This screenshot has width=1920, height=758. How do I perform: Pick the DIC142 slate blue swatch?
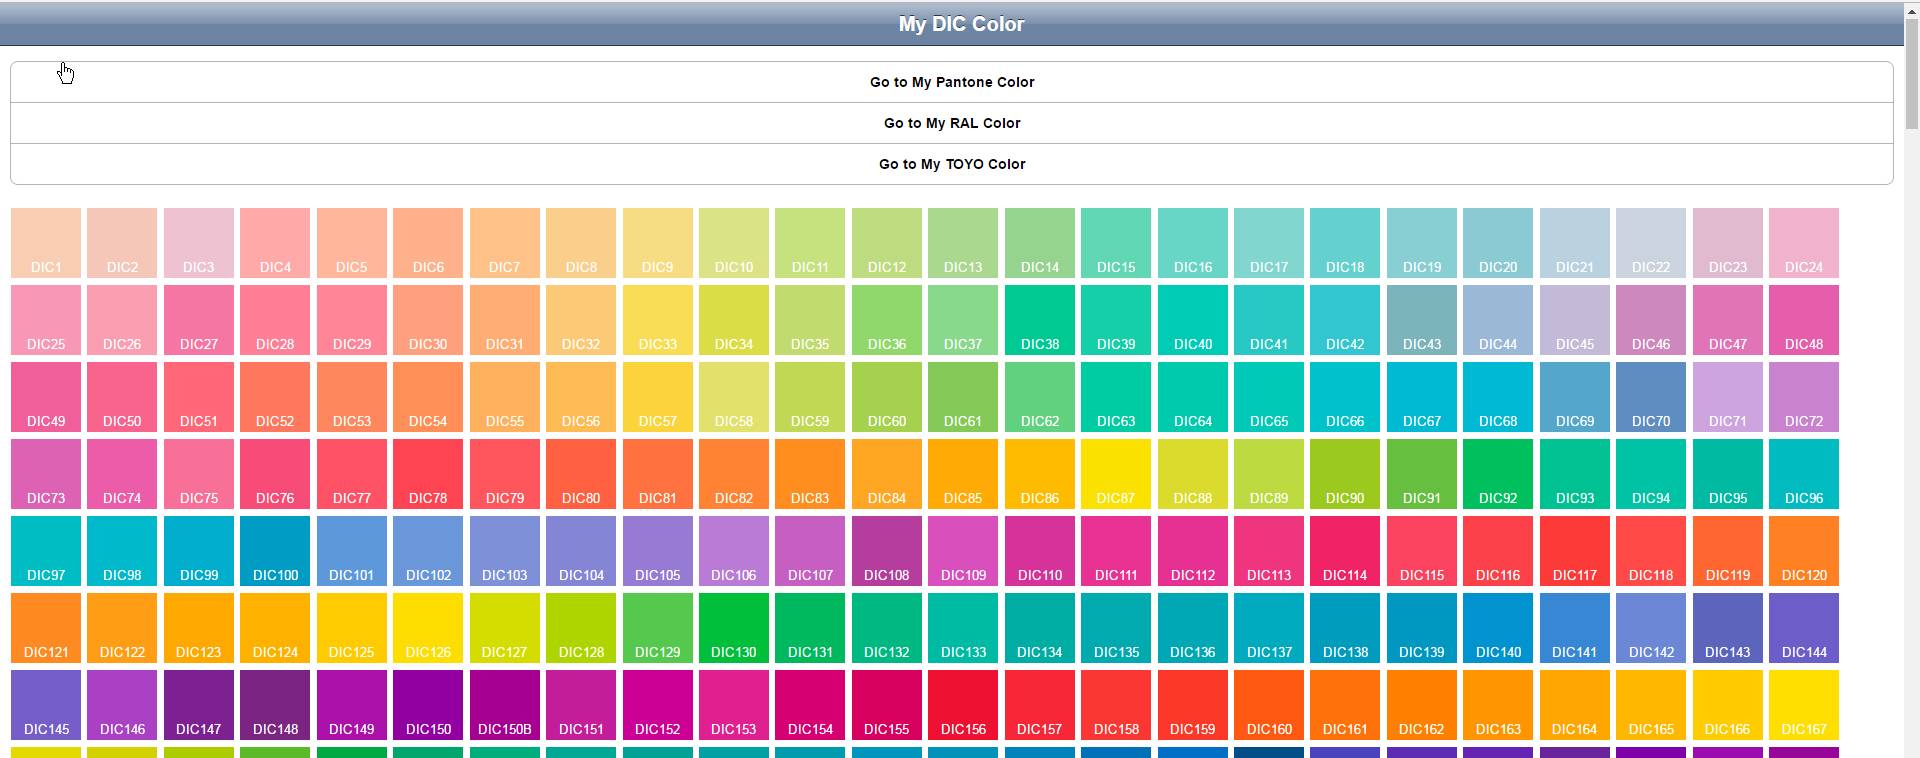1651,628
